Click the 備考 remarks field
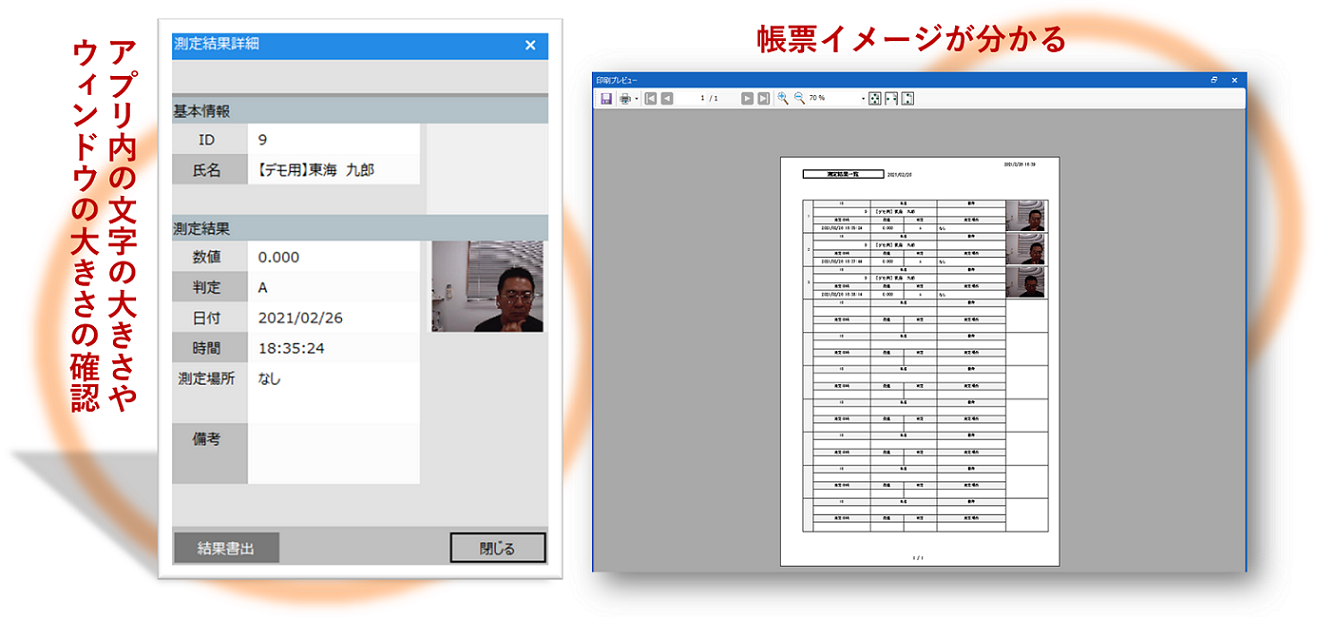This screenshot has height=618, width=1317. 333,453
